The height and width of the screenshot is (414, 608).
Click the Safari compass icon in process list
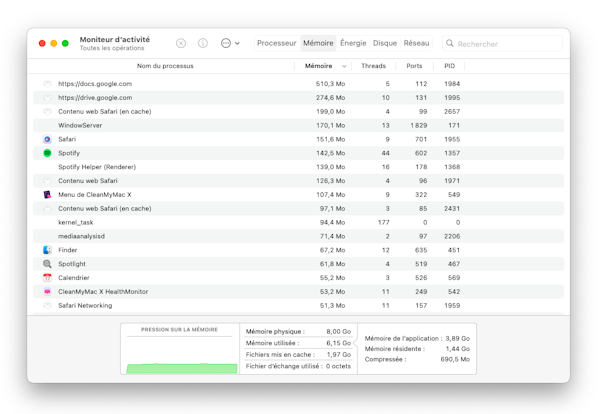pyautogui.click(x=47, y=139)
